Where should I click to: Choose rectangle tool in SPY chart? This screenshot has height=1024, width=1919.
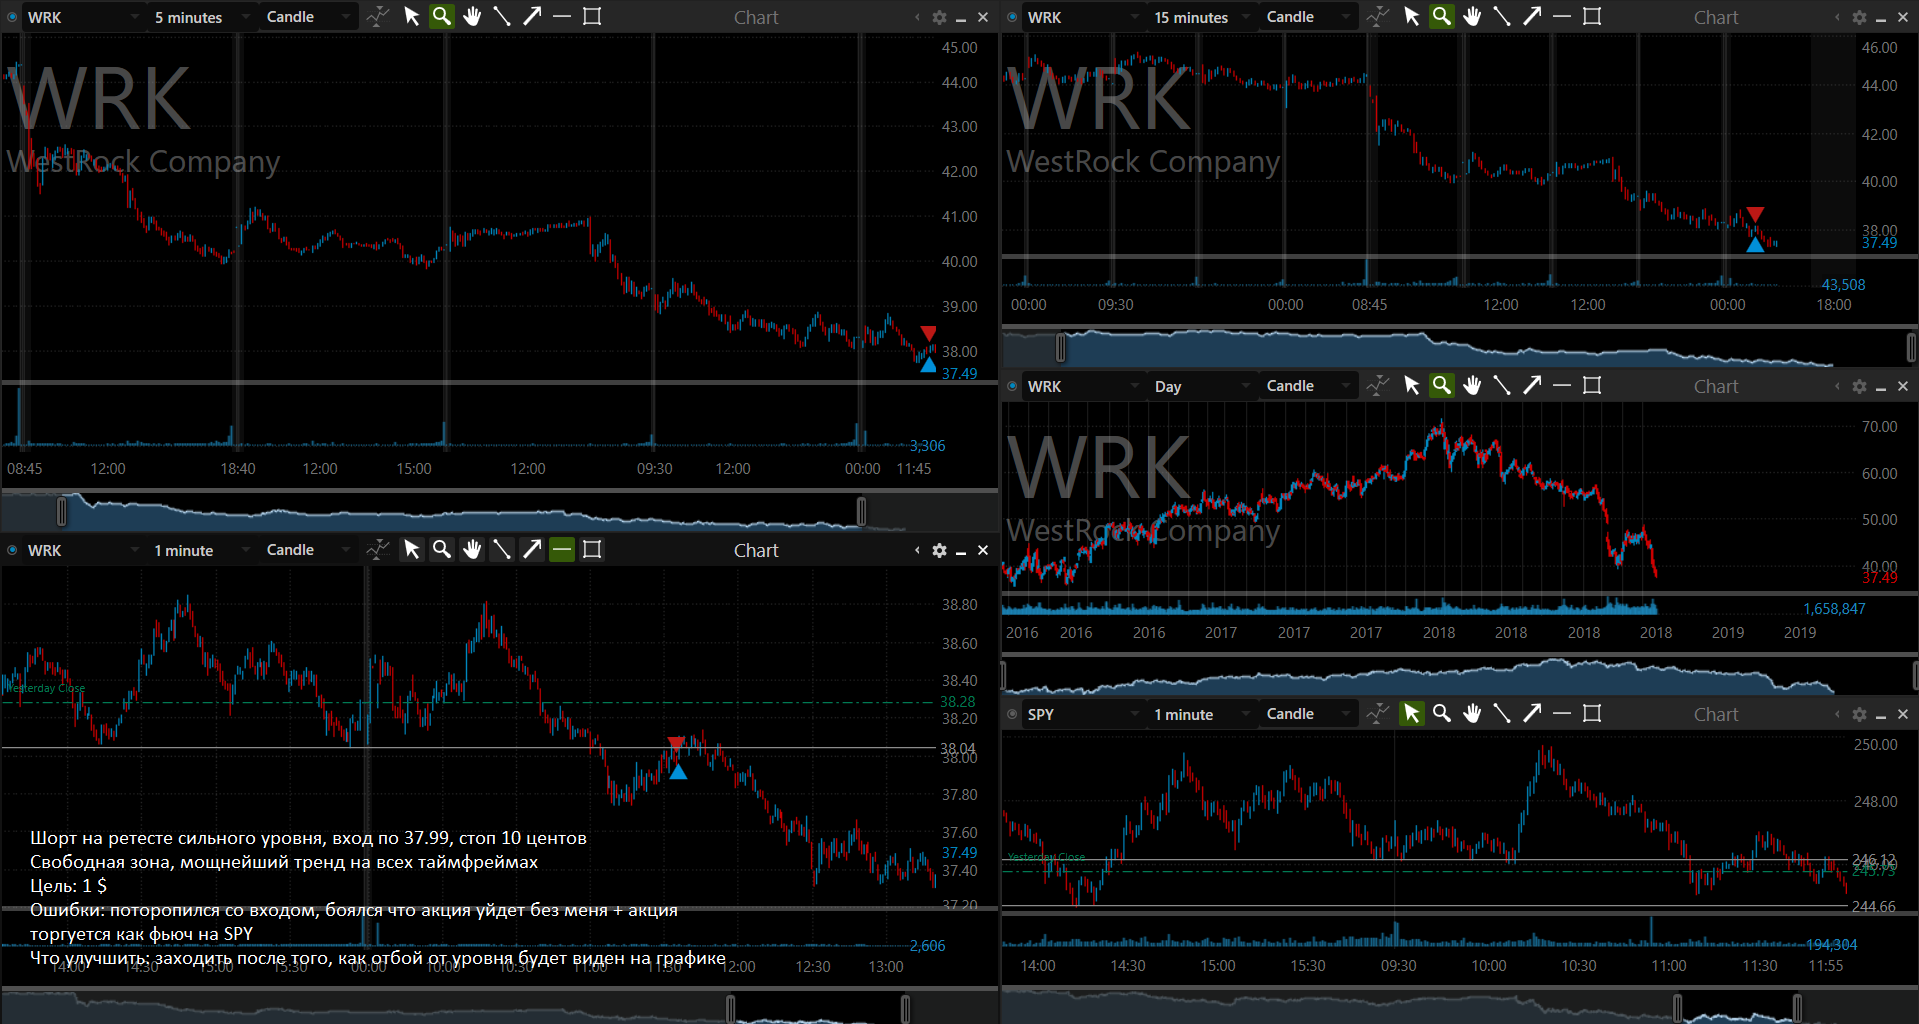tap(1592, 714)
